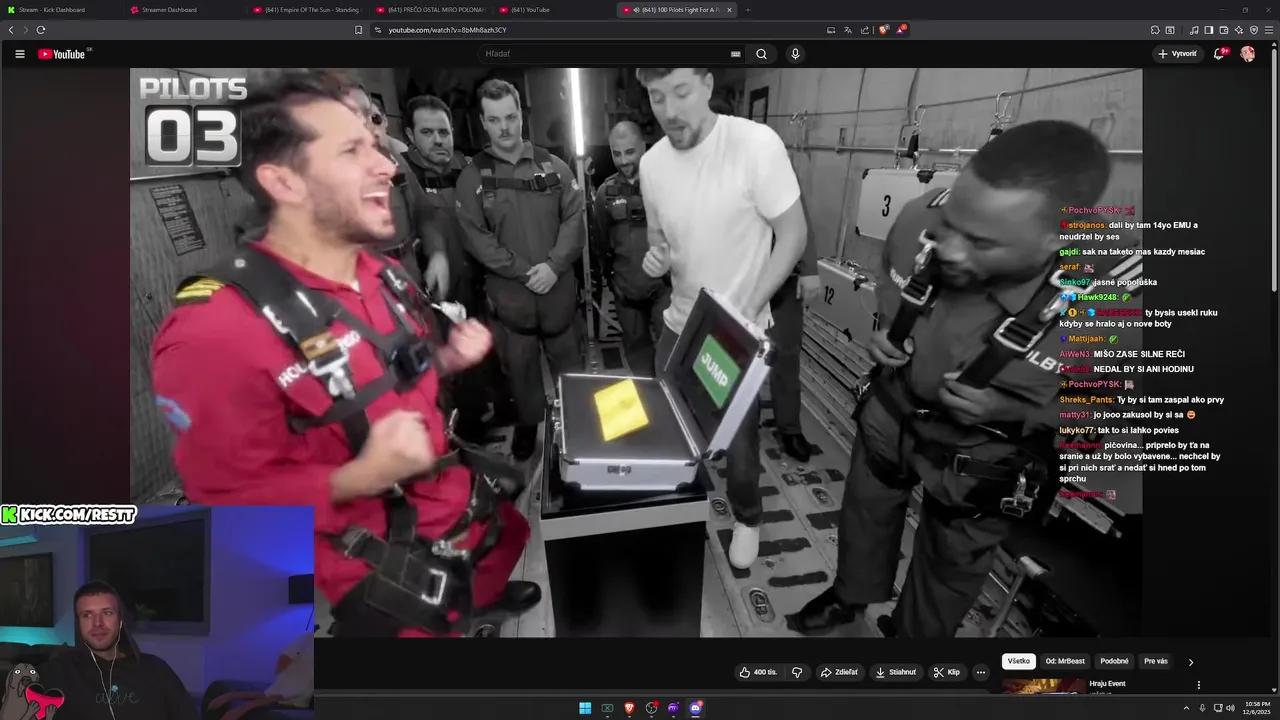
Task: Like the video showing 400 tis.
Action: click(758, 672)
